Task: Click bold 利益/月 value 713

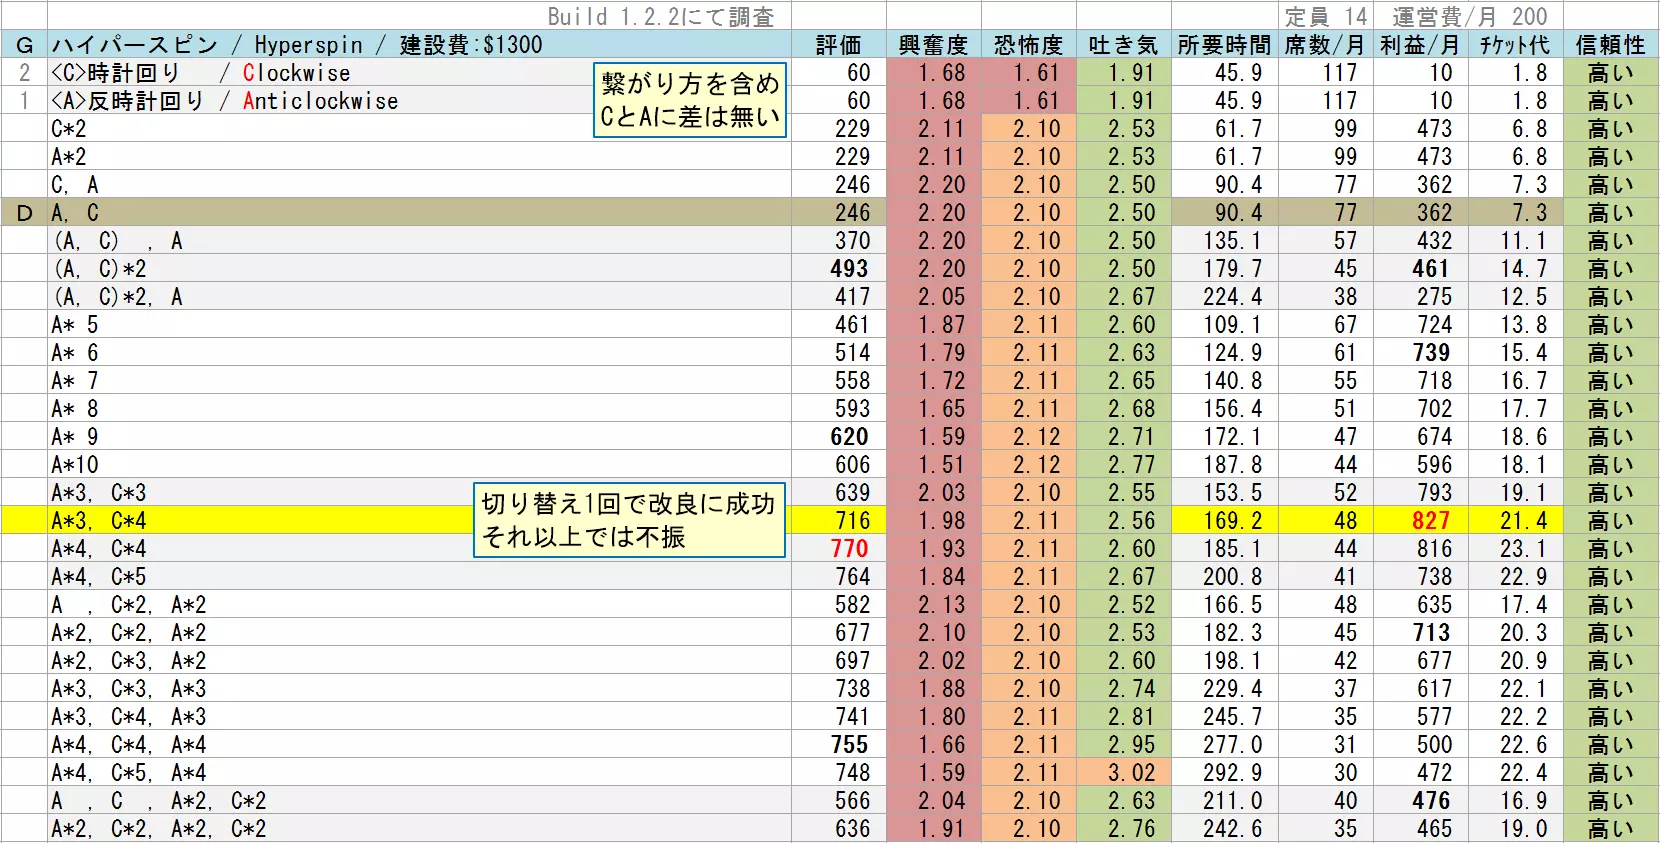Action: click(1431, 633)
